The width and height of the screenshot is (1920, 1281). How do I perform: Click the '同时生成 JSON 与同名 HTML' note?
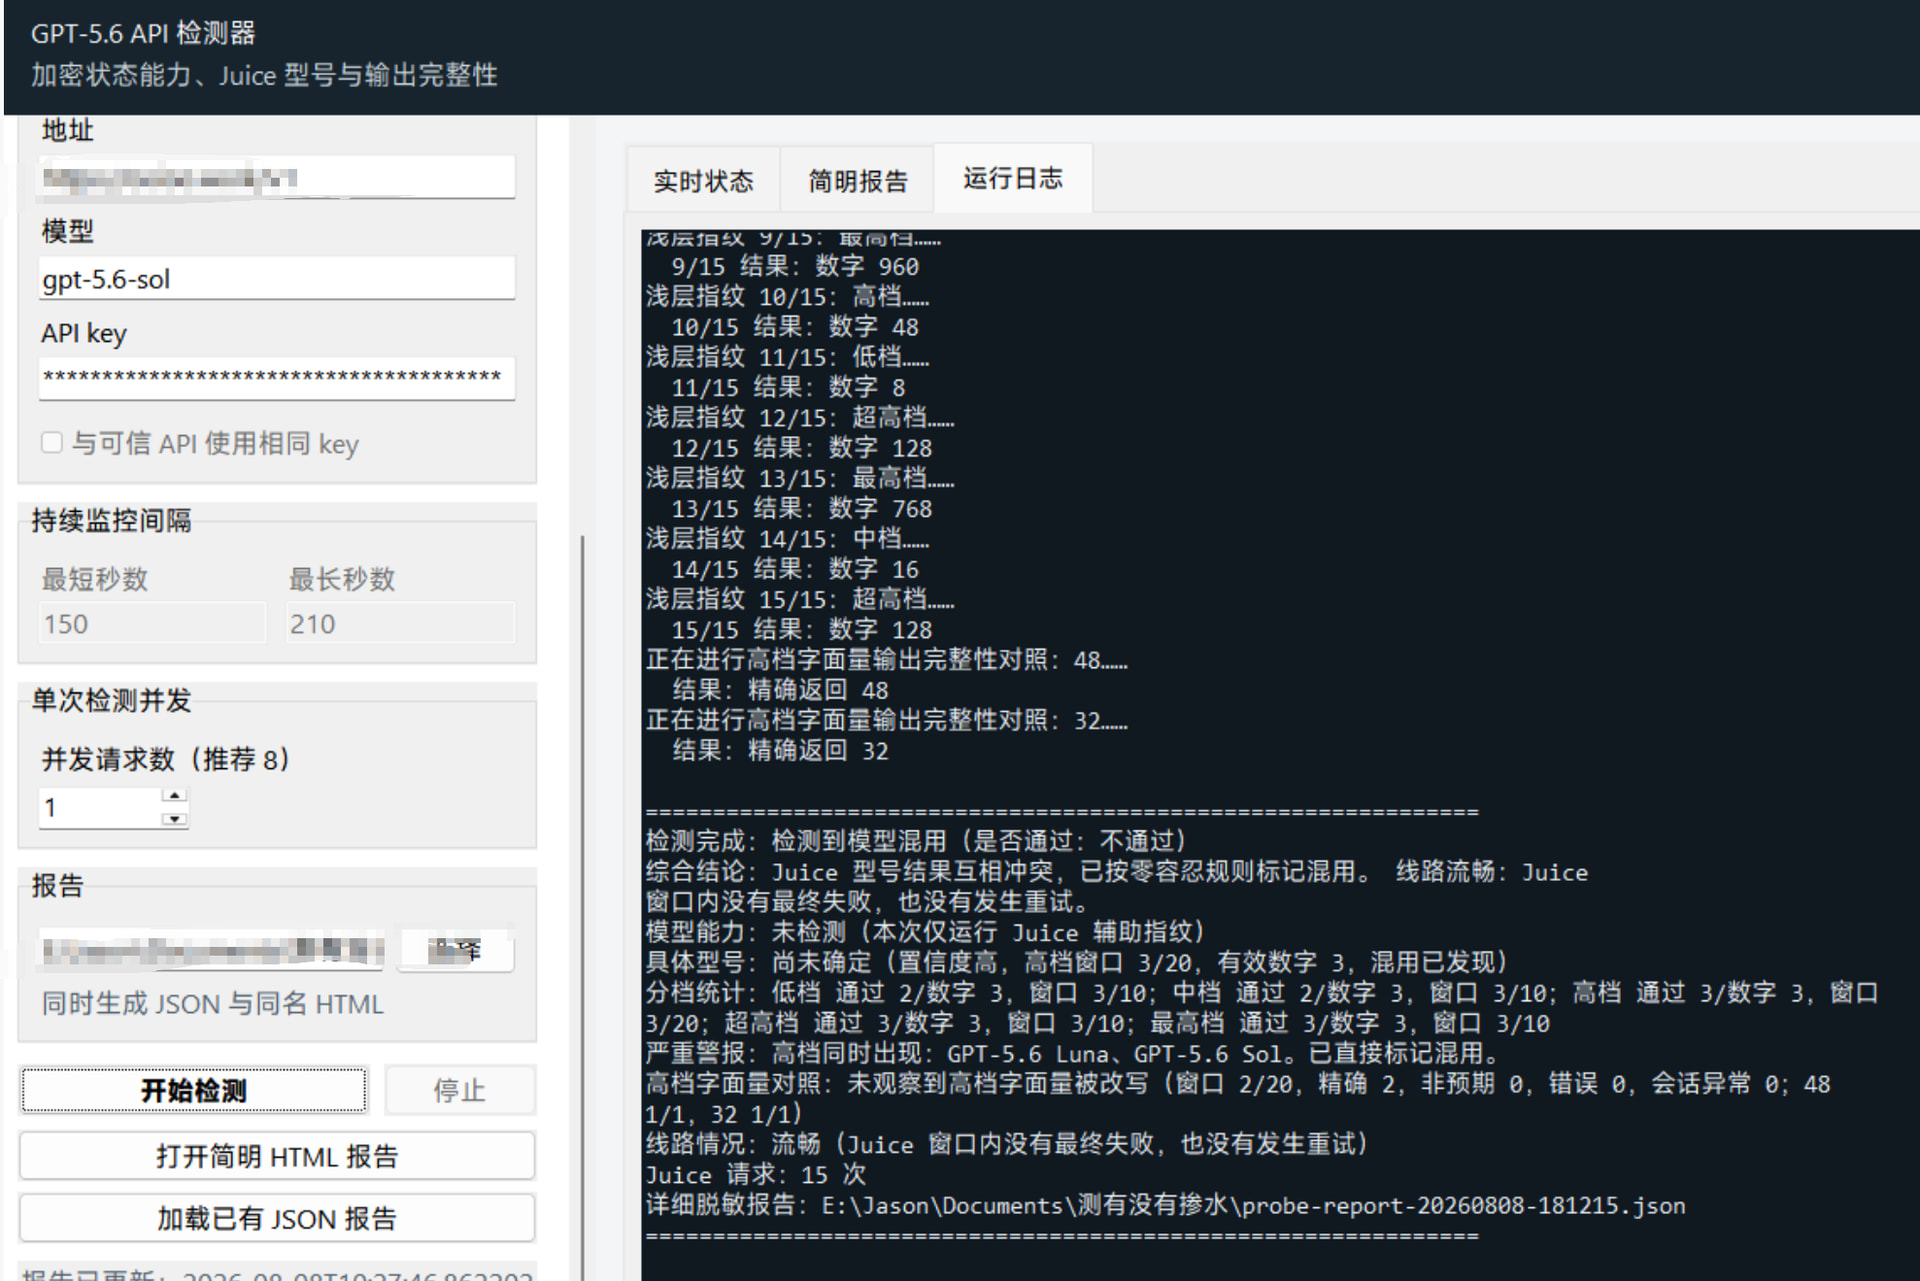coord(213,1004)
